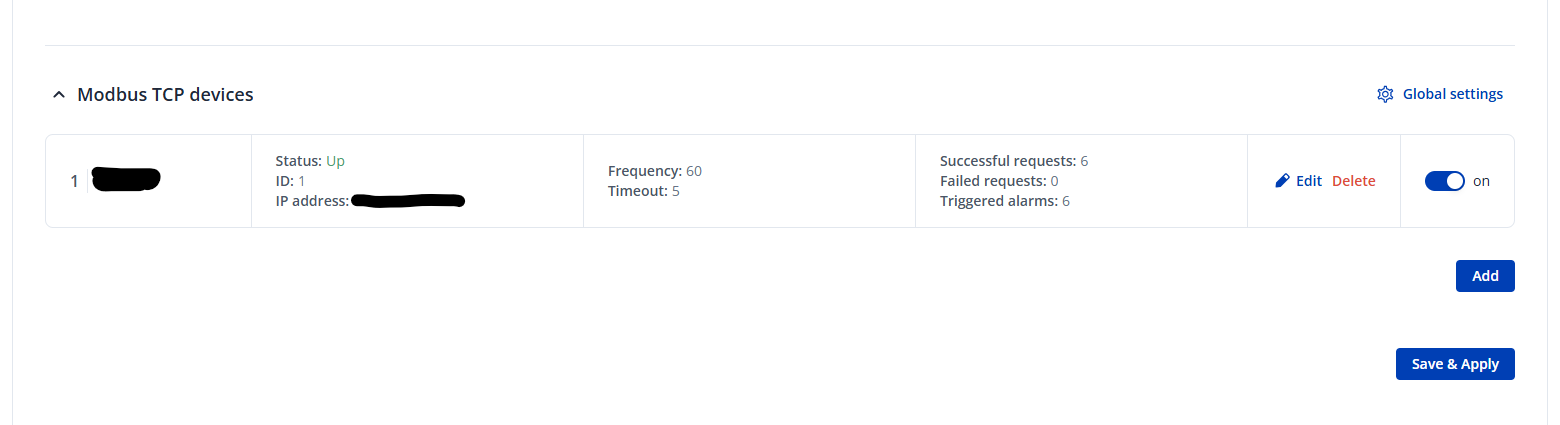The height and width of the screenshot is (425, 1560).
Task: Delete the Modbus TCP device
Action: tap(1353, 181)
